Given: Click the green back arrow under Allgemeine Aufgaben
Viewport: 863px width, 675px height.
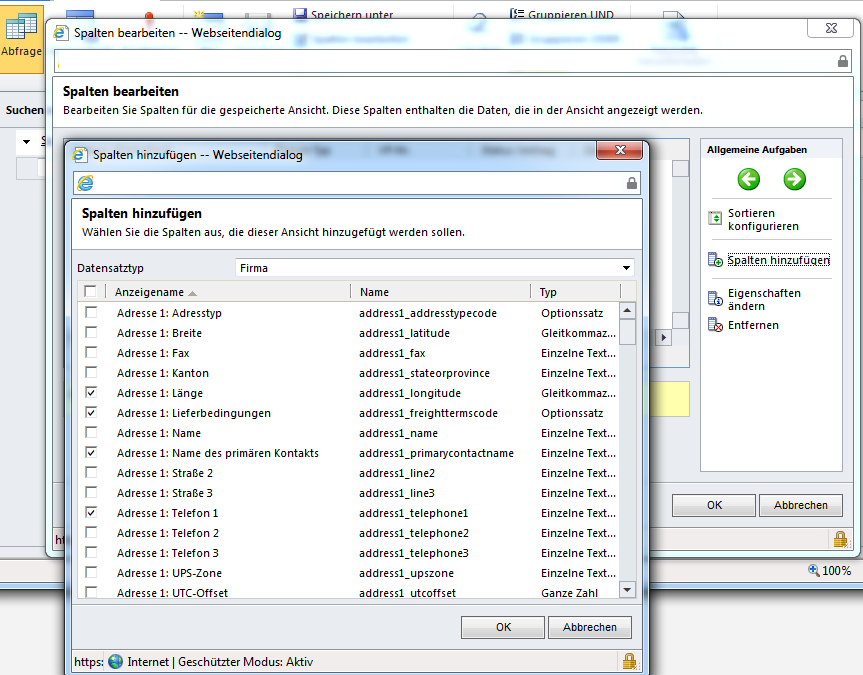Looking at the screenshot, I should 748,179.
